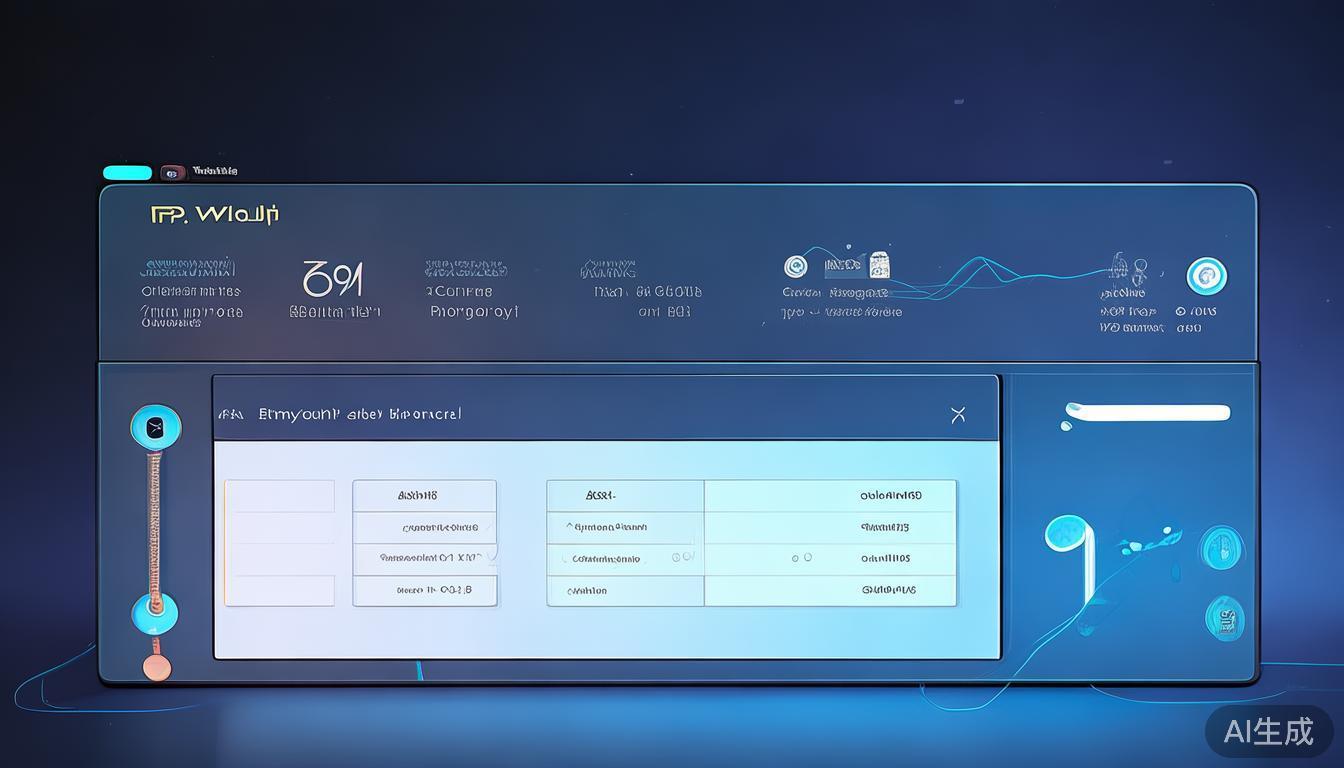1344x768 pixels.
Task: Expand the dropdown on the third field of the dialog
Action: coord(492,556)
